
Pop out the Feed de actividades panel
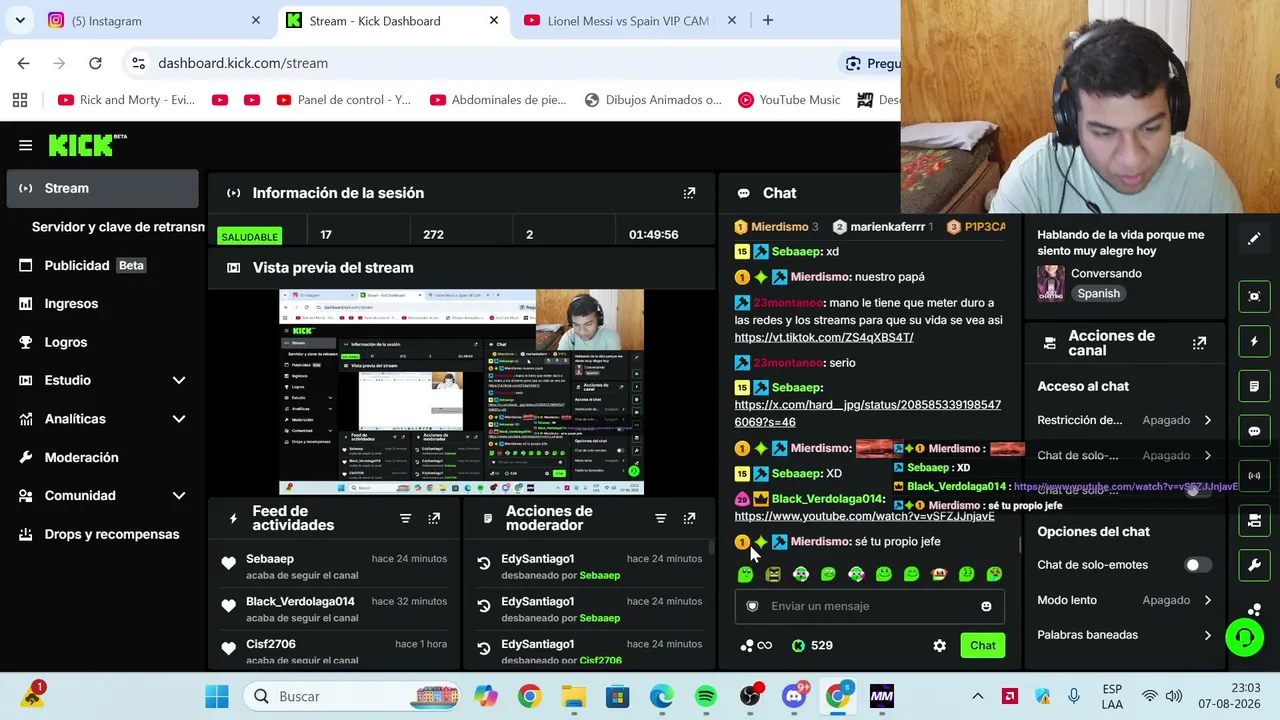click(434, 518)
